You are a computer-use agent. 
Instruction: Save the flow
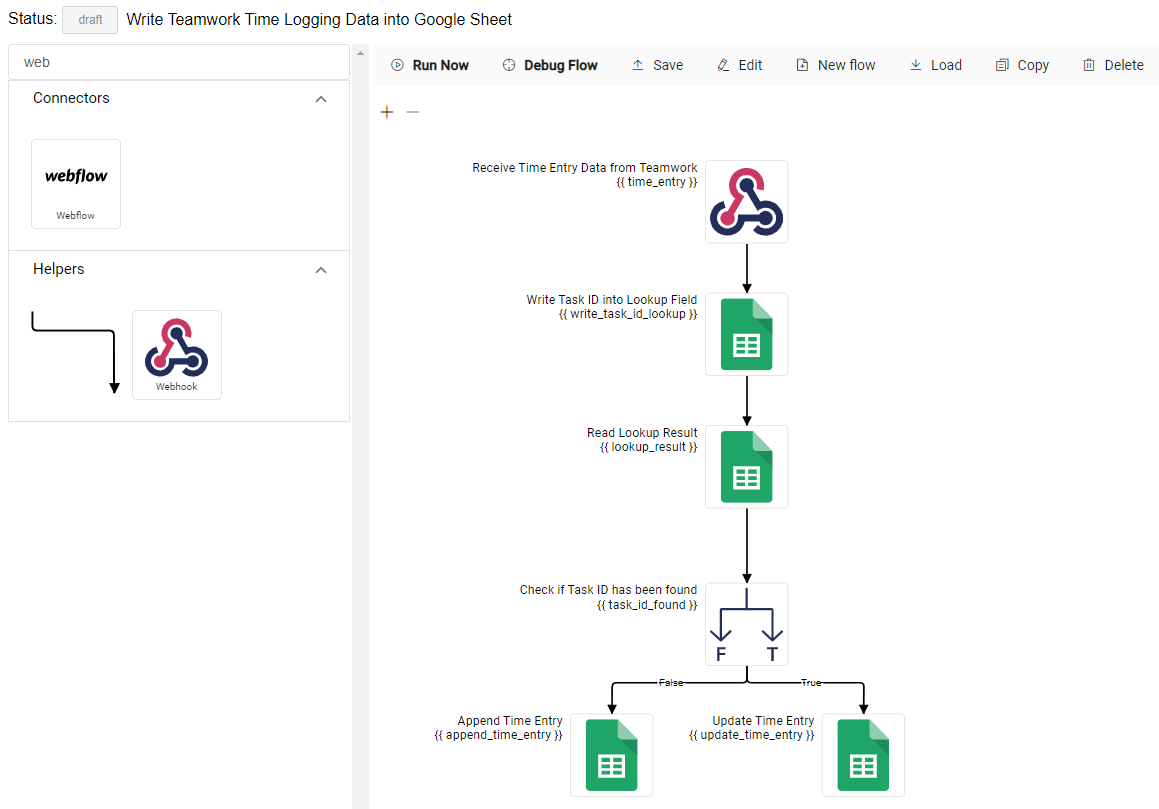coord(657,65)
